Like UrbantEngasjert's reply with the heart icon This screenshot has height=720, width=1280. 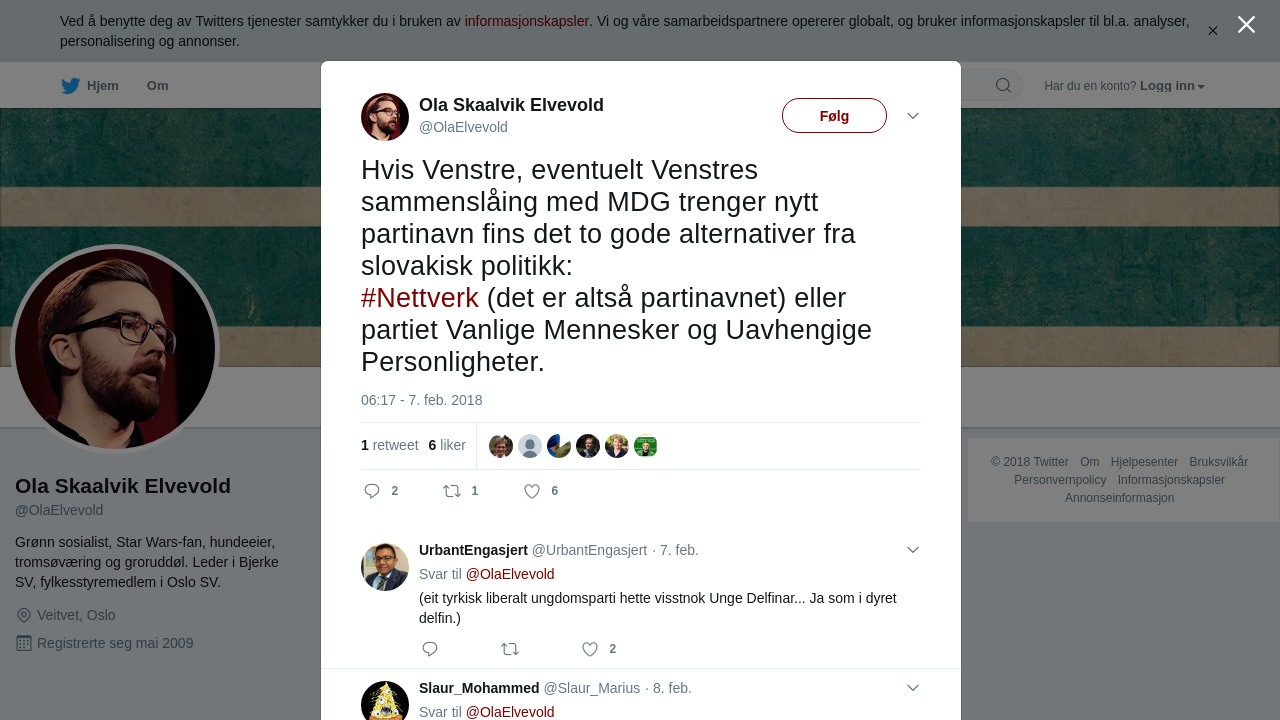click(590, 649)
